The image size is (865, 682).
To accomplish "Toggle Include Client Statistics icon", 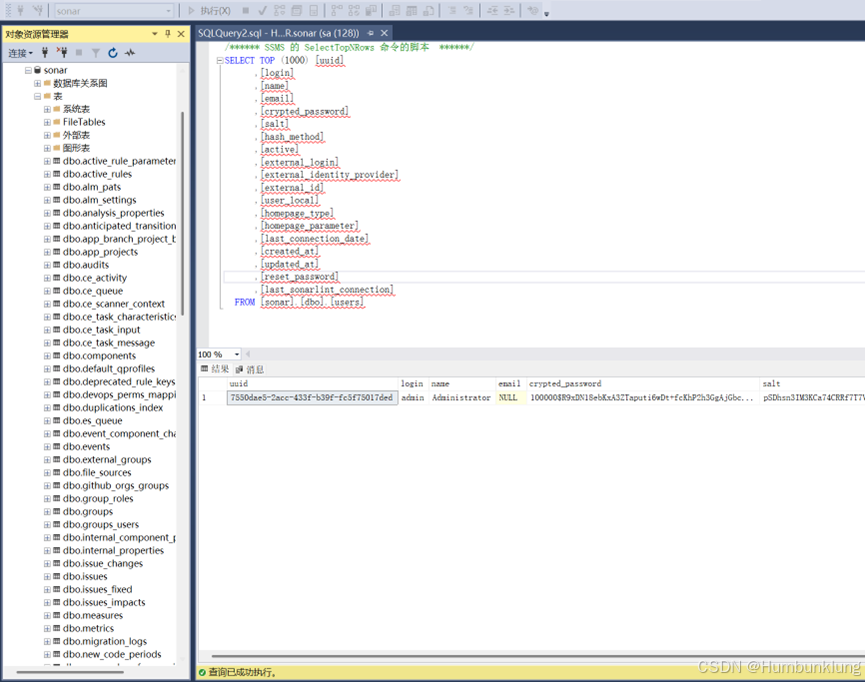I will 371,10.
